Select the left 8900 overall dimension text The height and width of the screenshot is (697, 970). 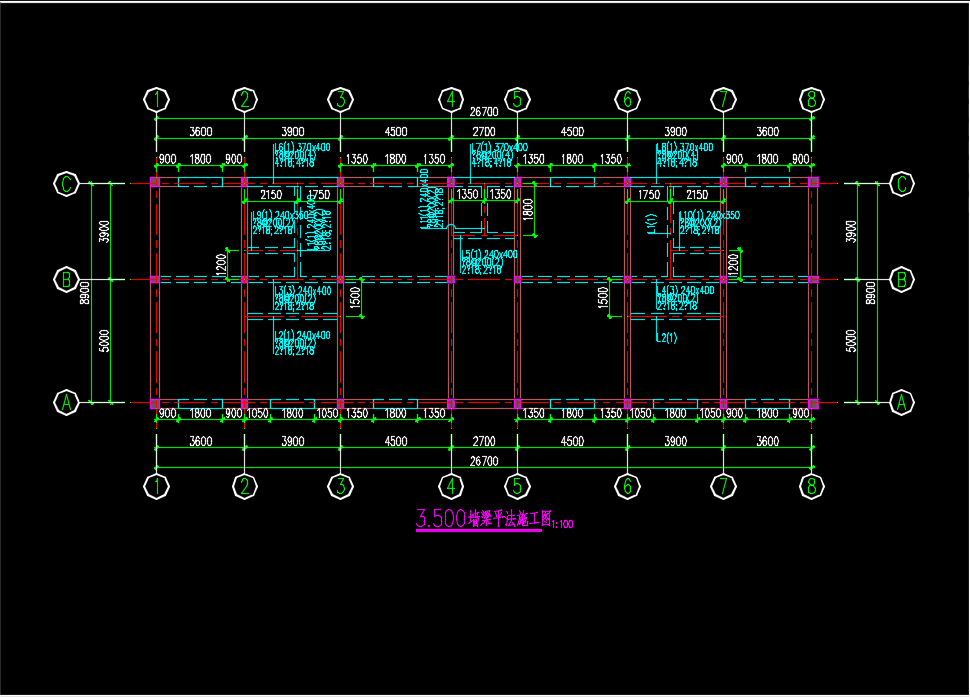tap(86, 292)
